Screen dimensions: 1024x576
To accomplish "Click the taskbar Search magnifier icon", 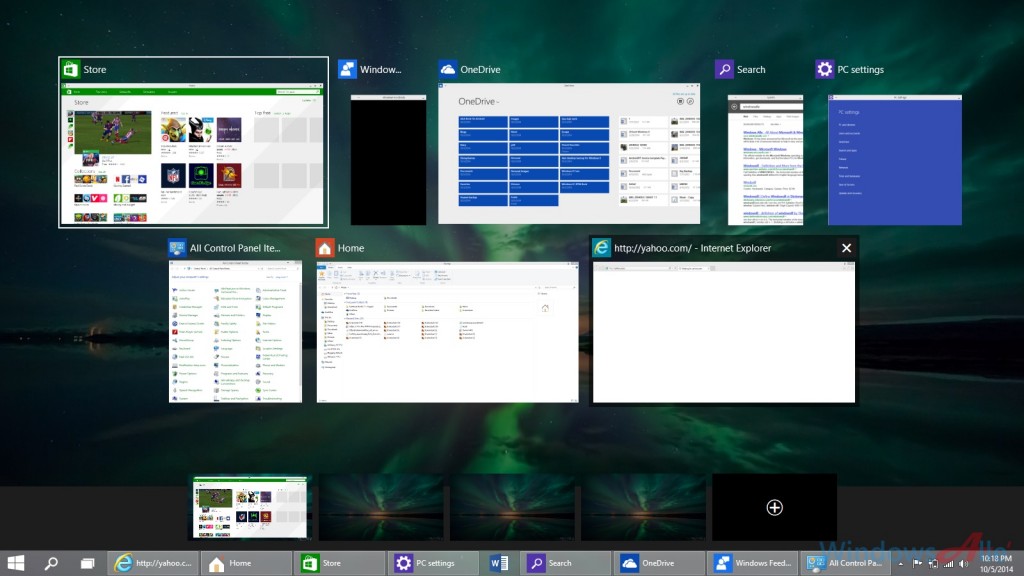I will [51, 563].
